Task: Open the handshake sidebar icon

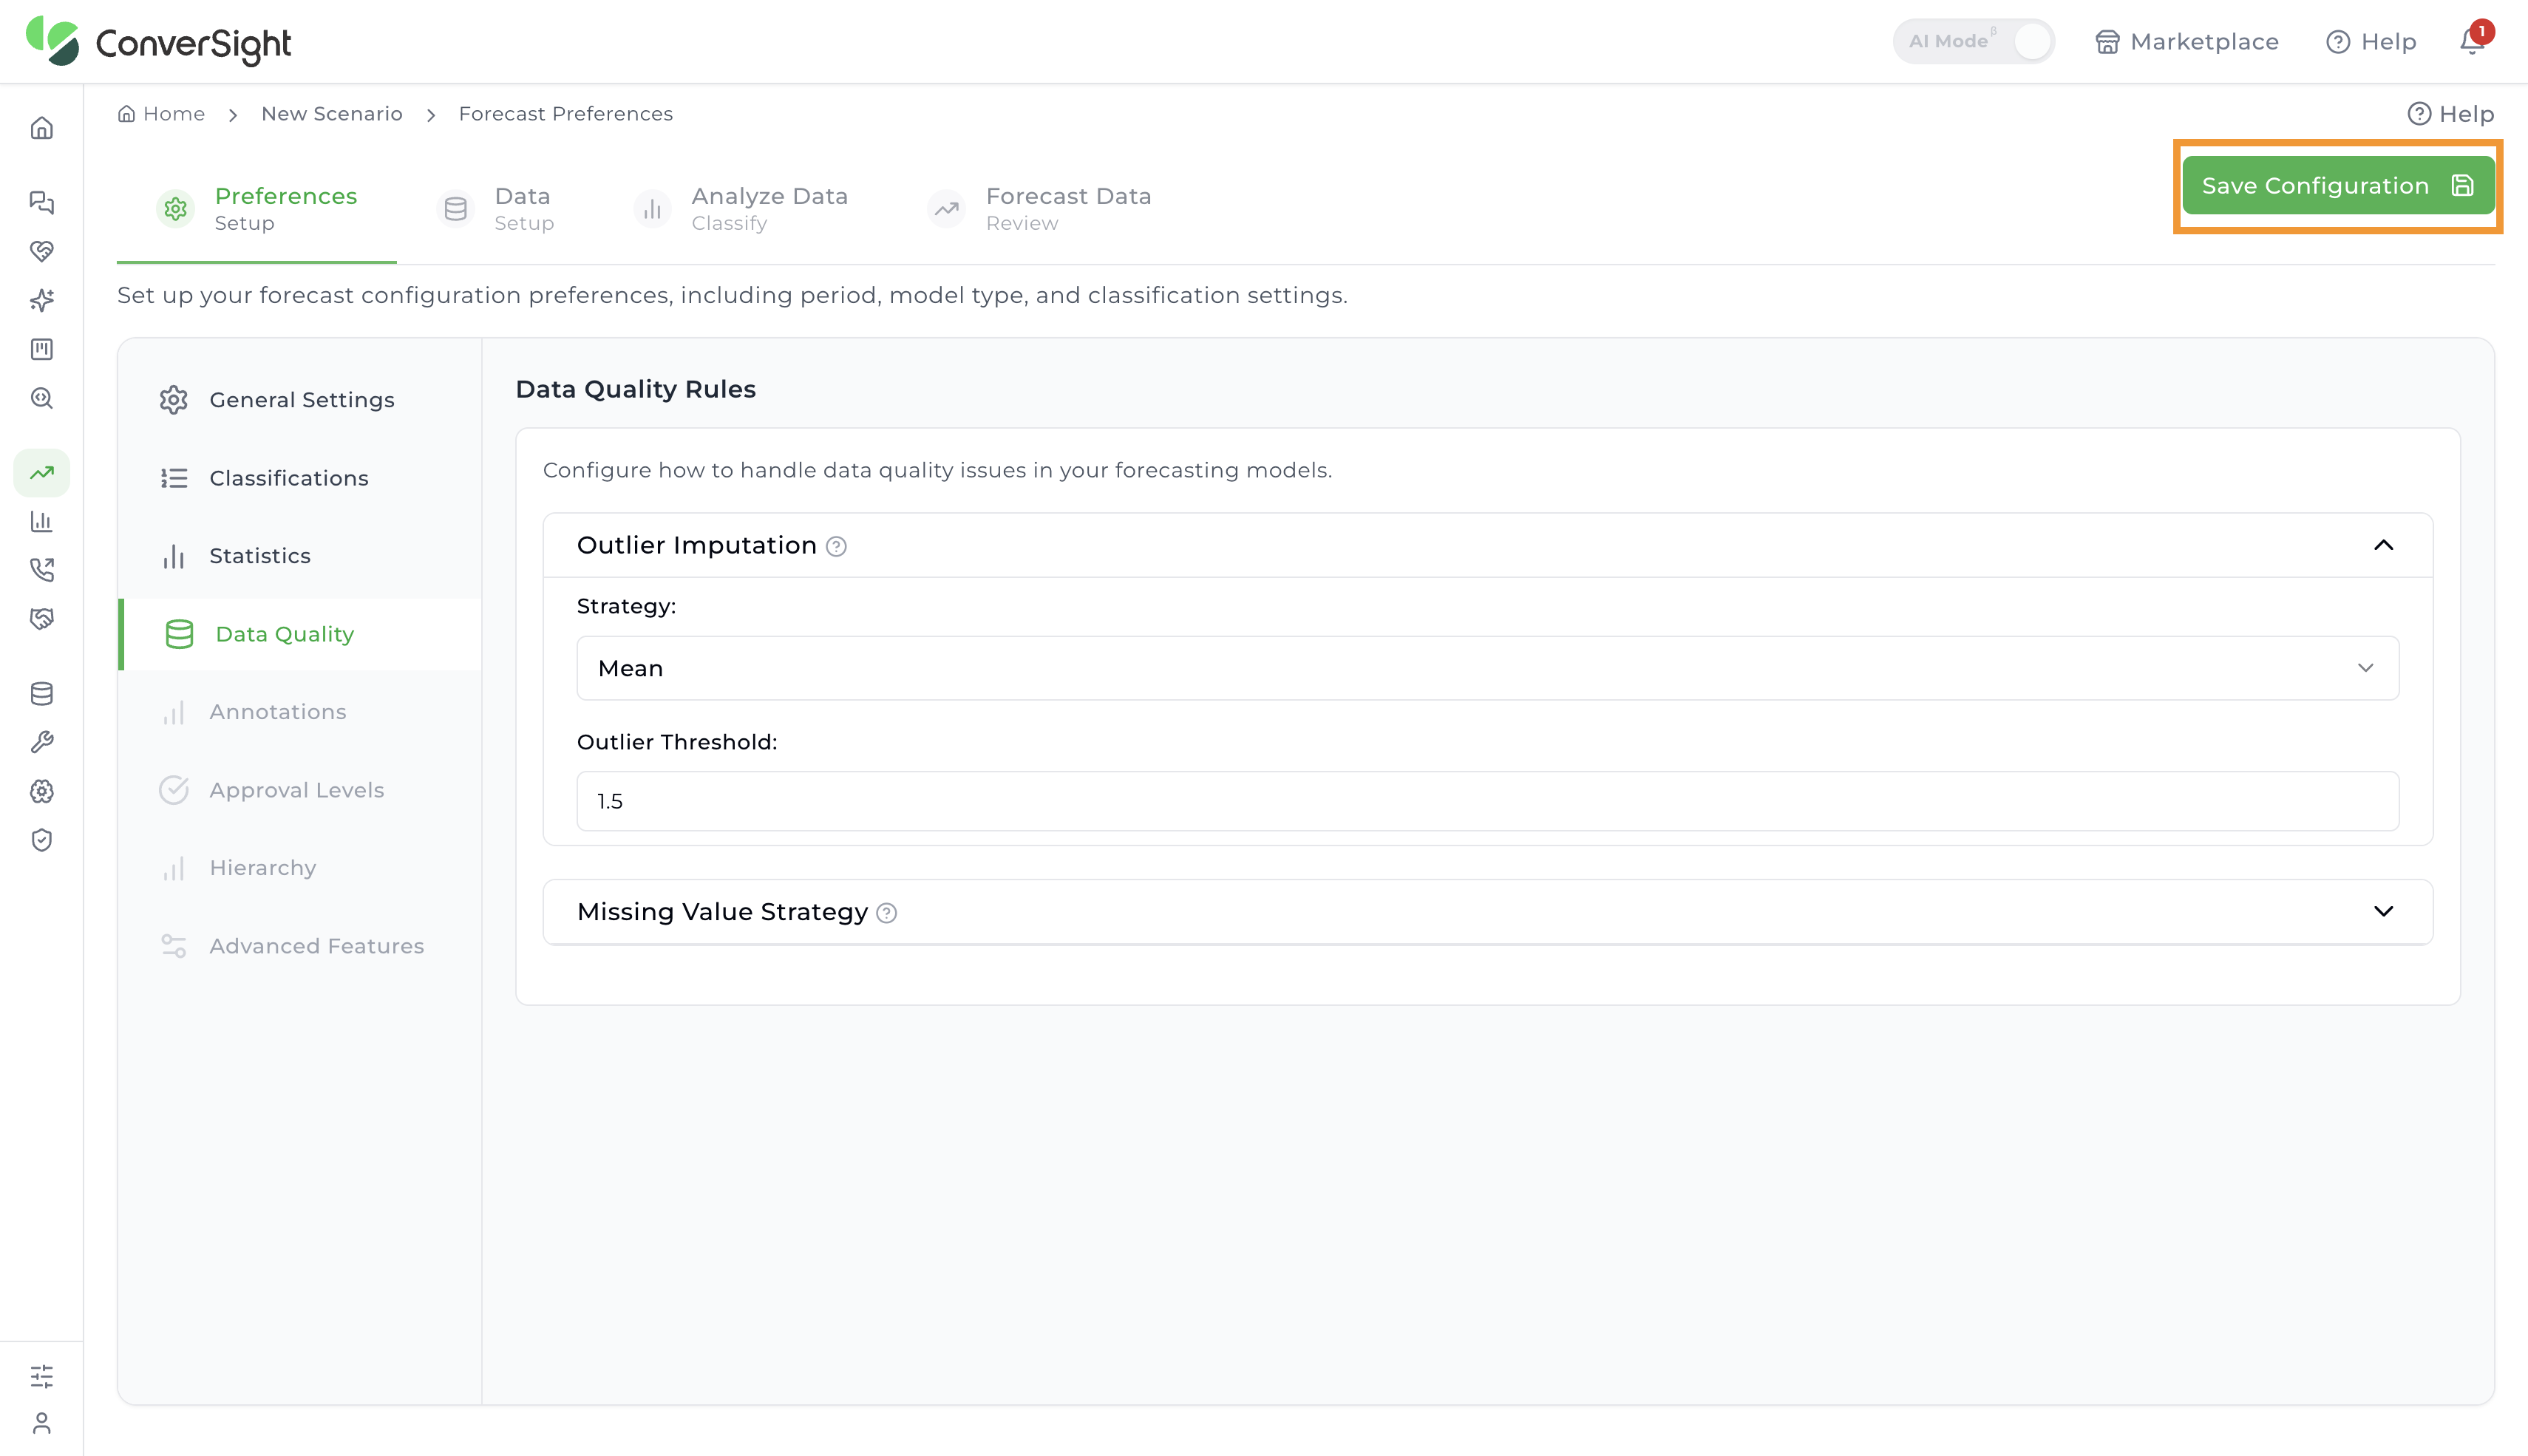Action: (41, 619)
